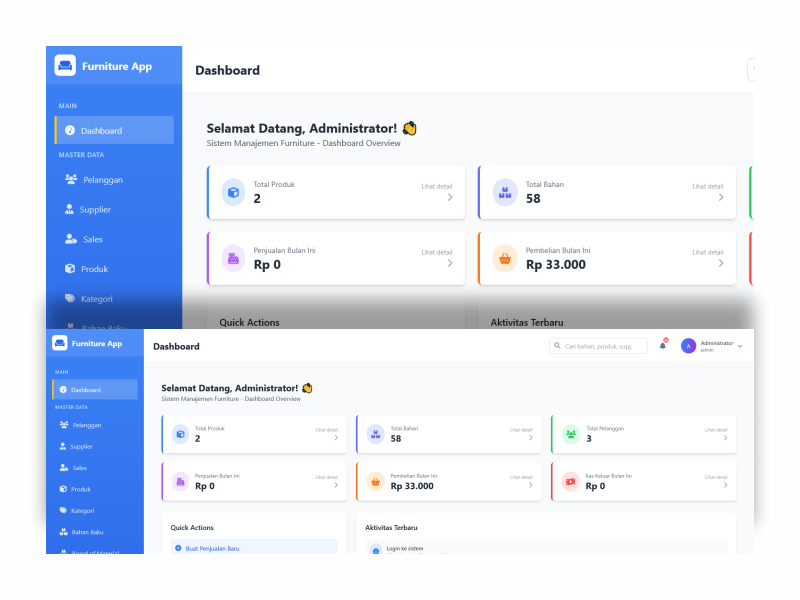Select Sales in the smaller bottom sidebar
800x600 pixels.
pyautogui.click(x=79, y=468)
